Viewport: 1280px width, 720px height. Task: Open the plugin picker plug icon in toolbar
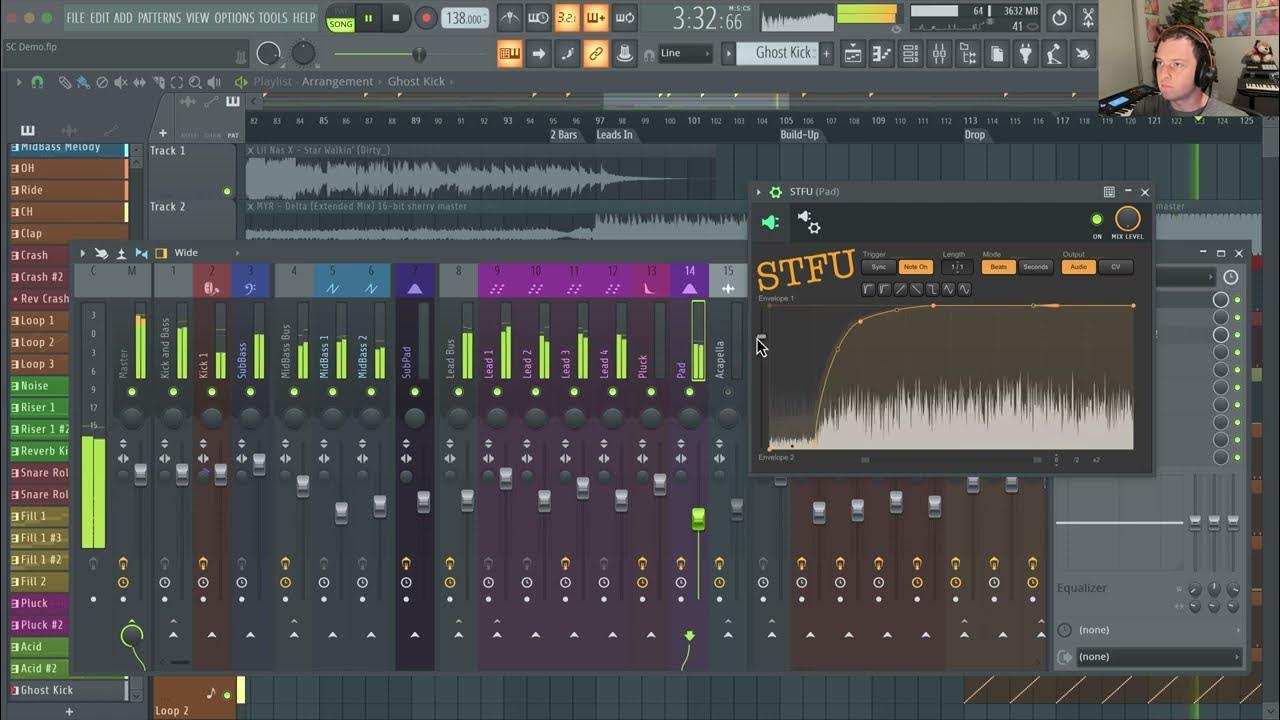1025,54
